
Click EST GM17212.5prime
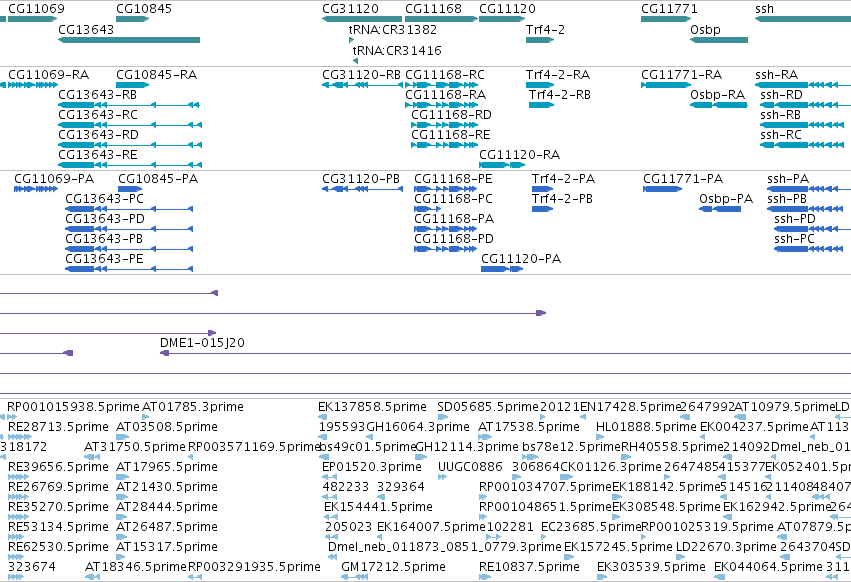point(393,566)
